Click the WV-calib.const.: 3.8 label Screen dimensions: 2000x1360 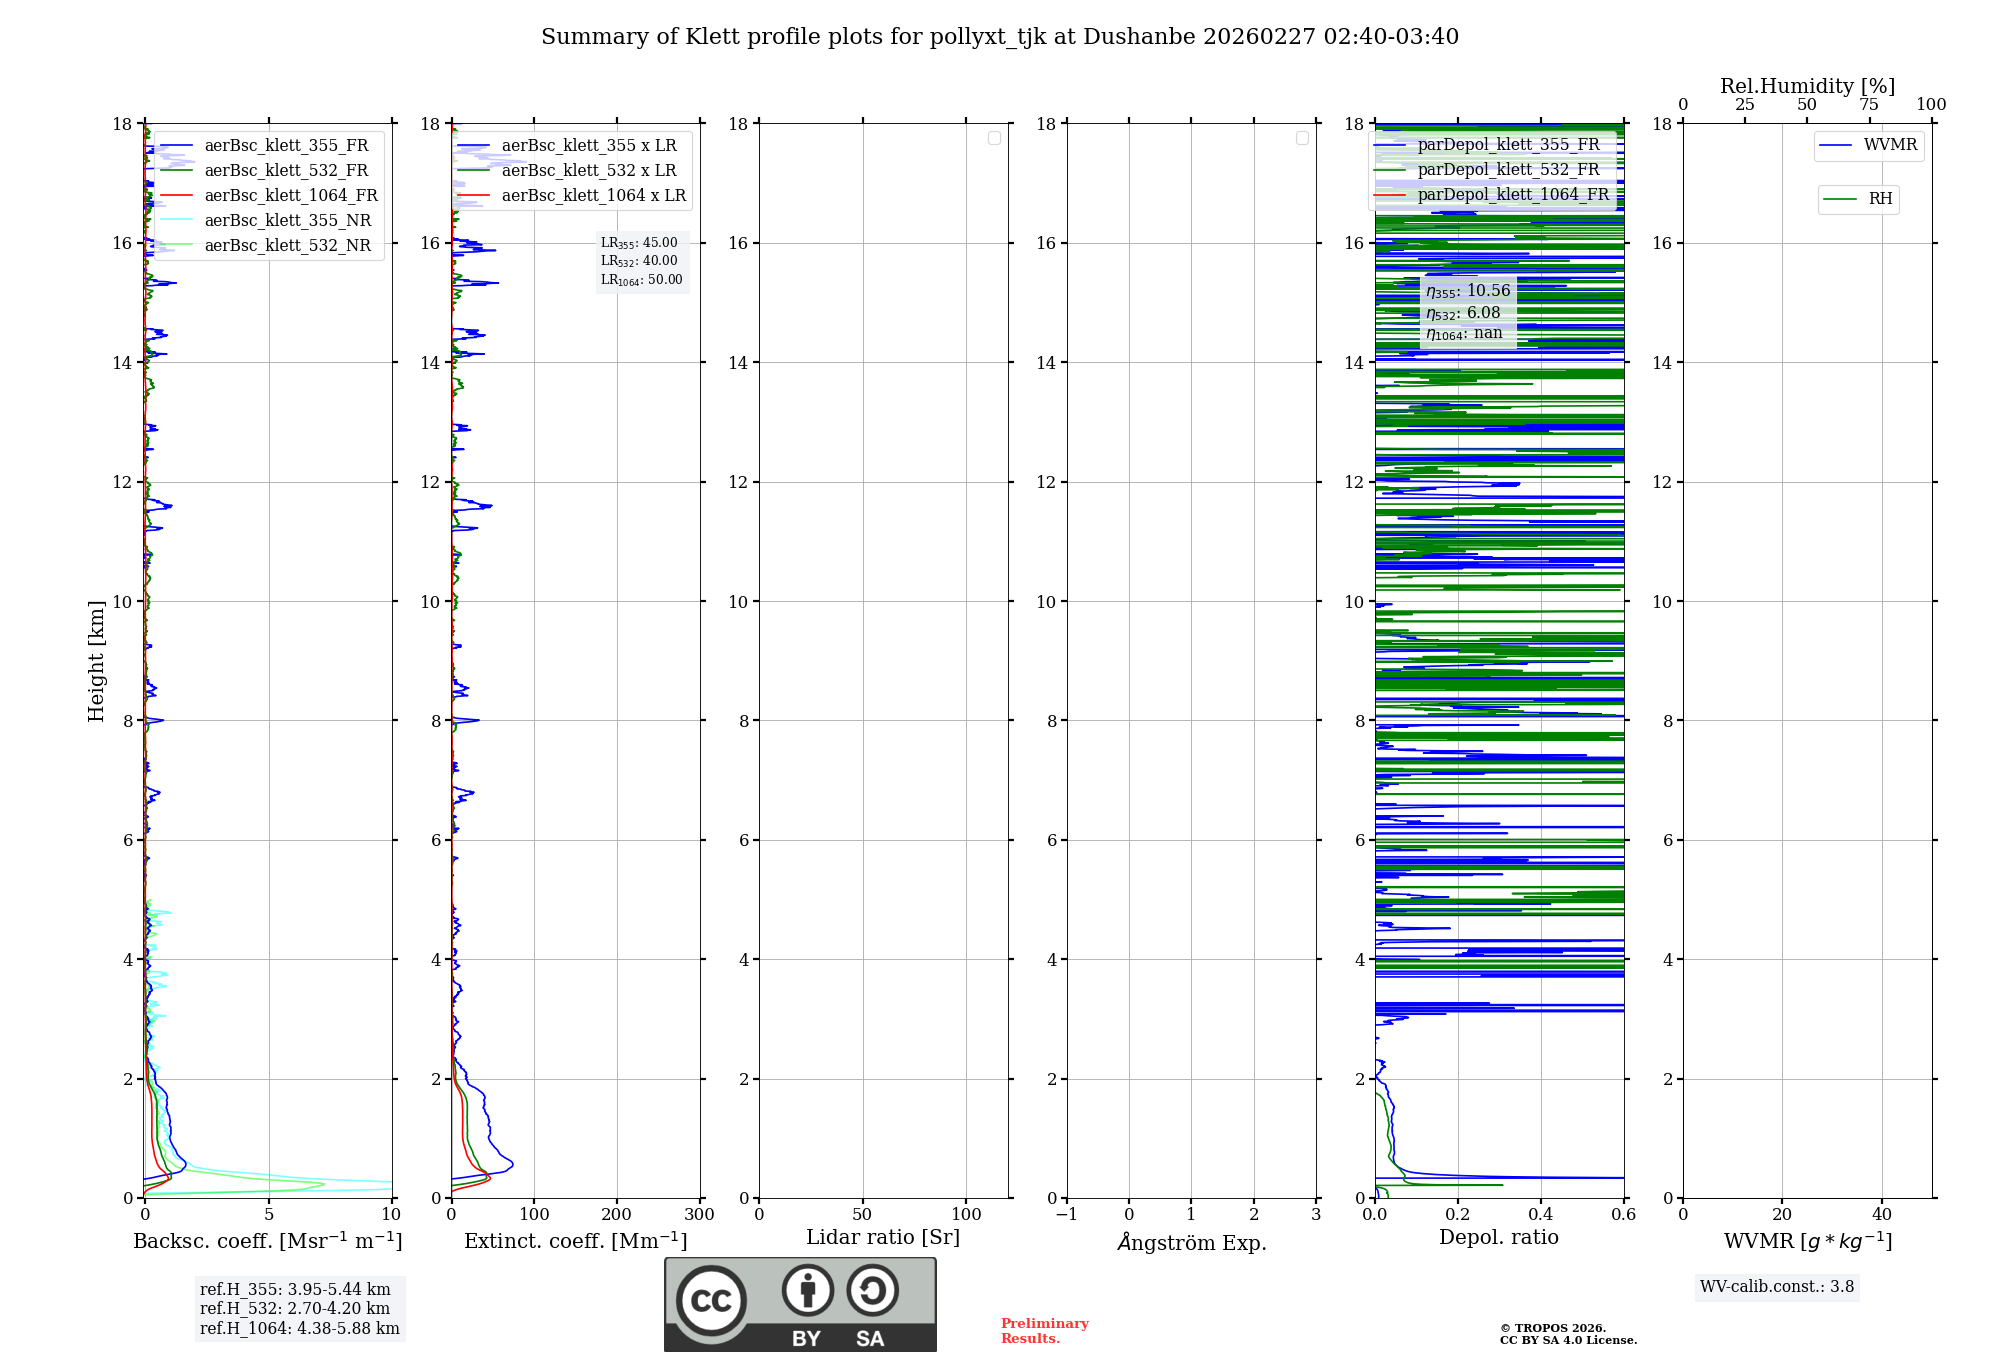point(1776,1287)
